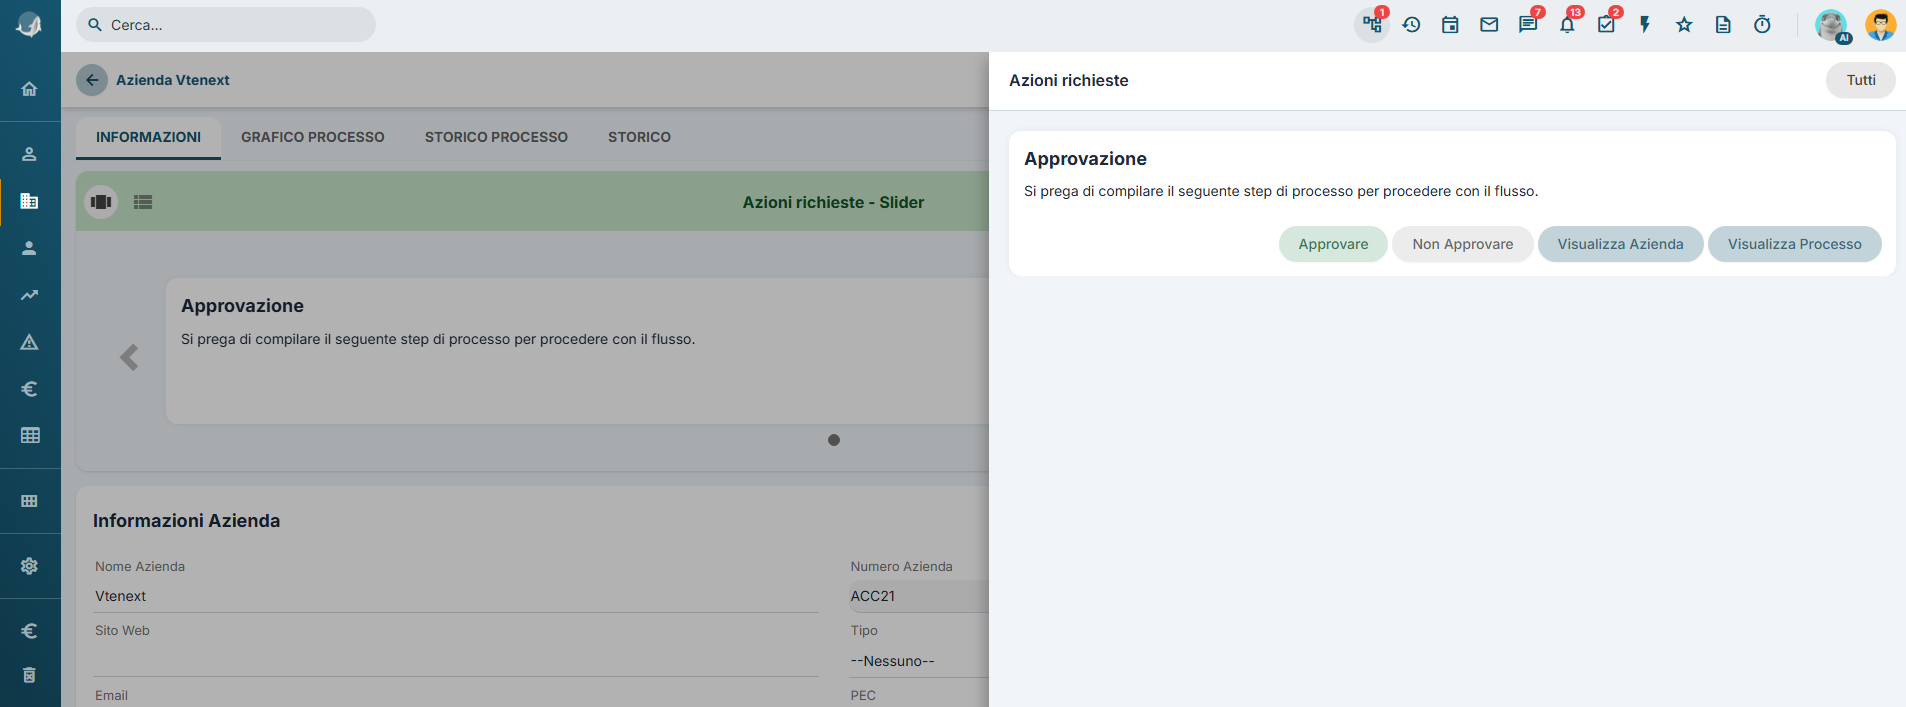
Task: Click the slider pagination dot
Action: click(834, 440)
